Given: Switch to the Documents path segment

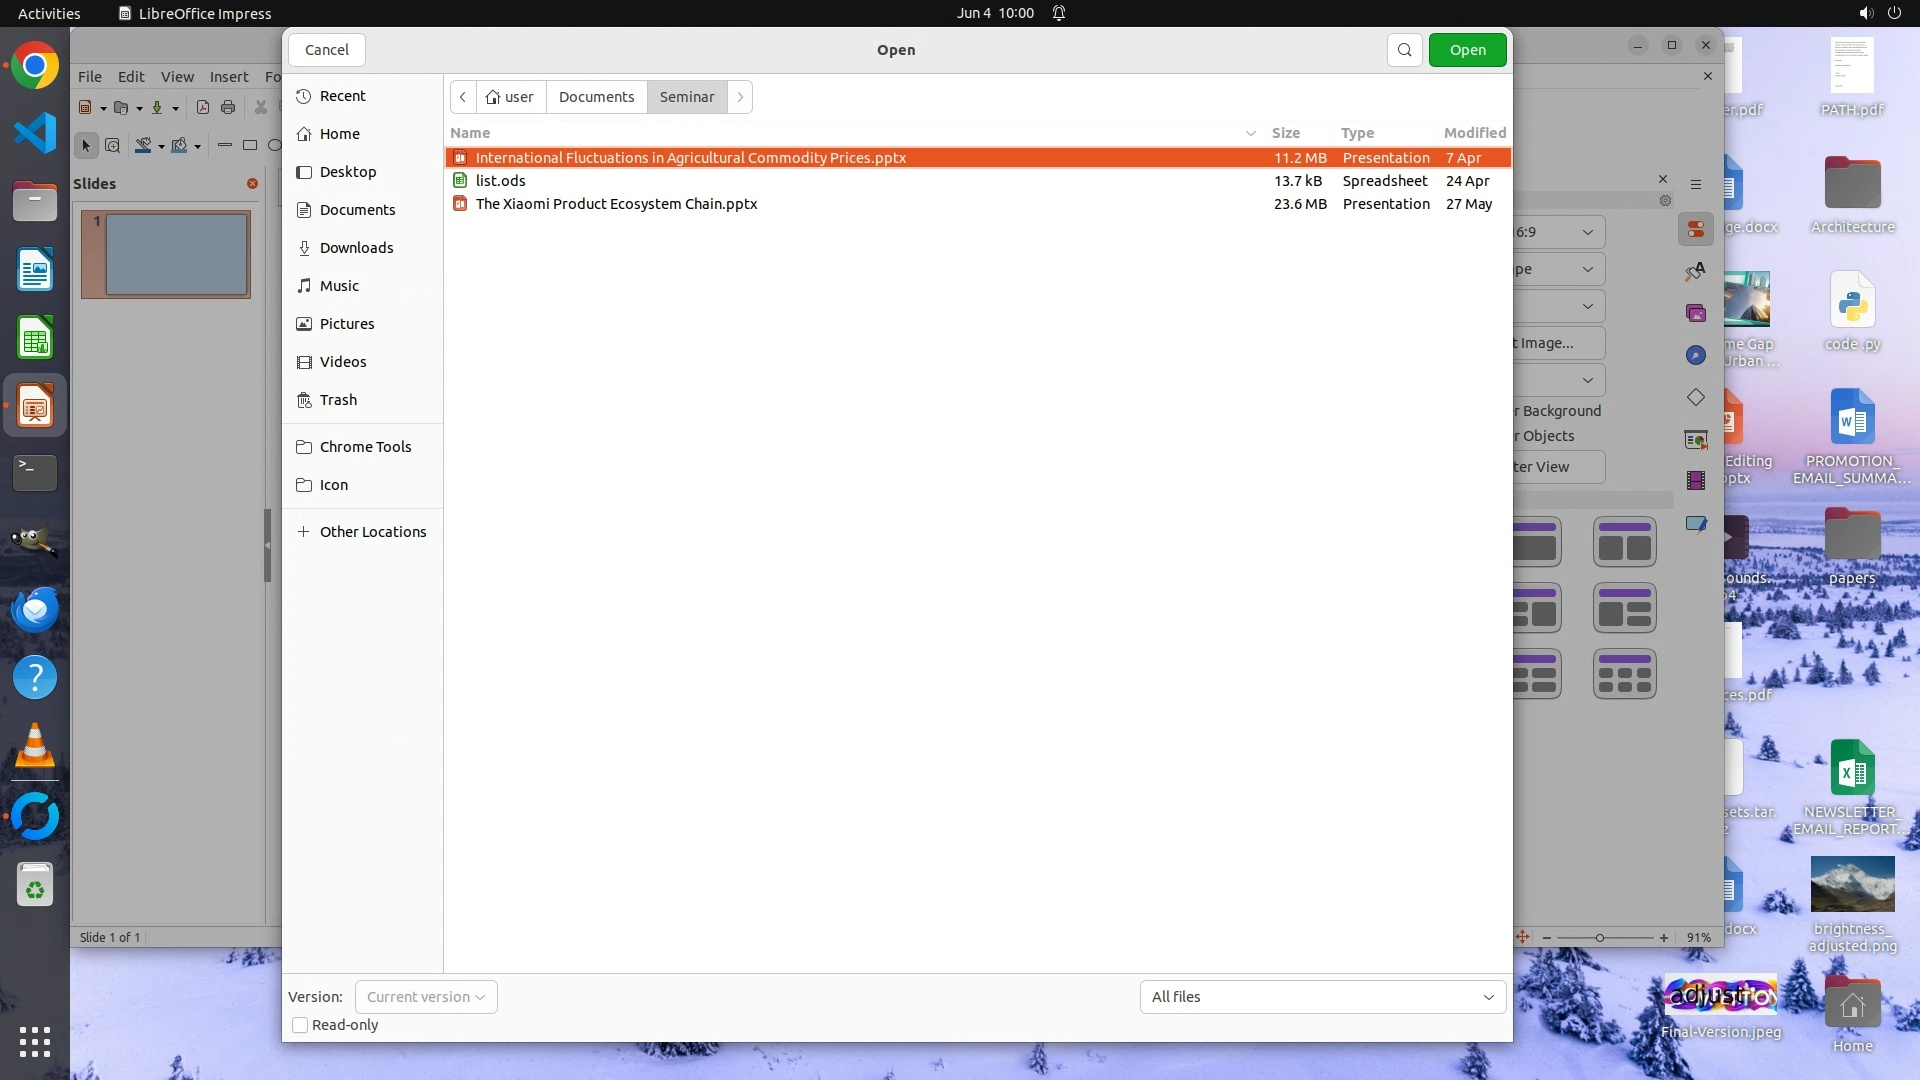Looking at the screenshot, I should click(x=596, y=97).
